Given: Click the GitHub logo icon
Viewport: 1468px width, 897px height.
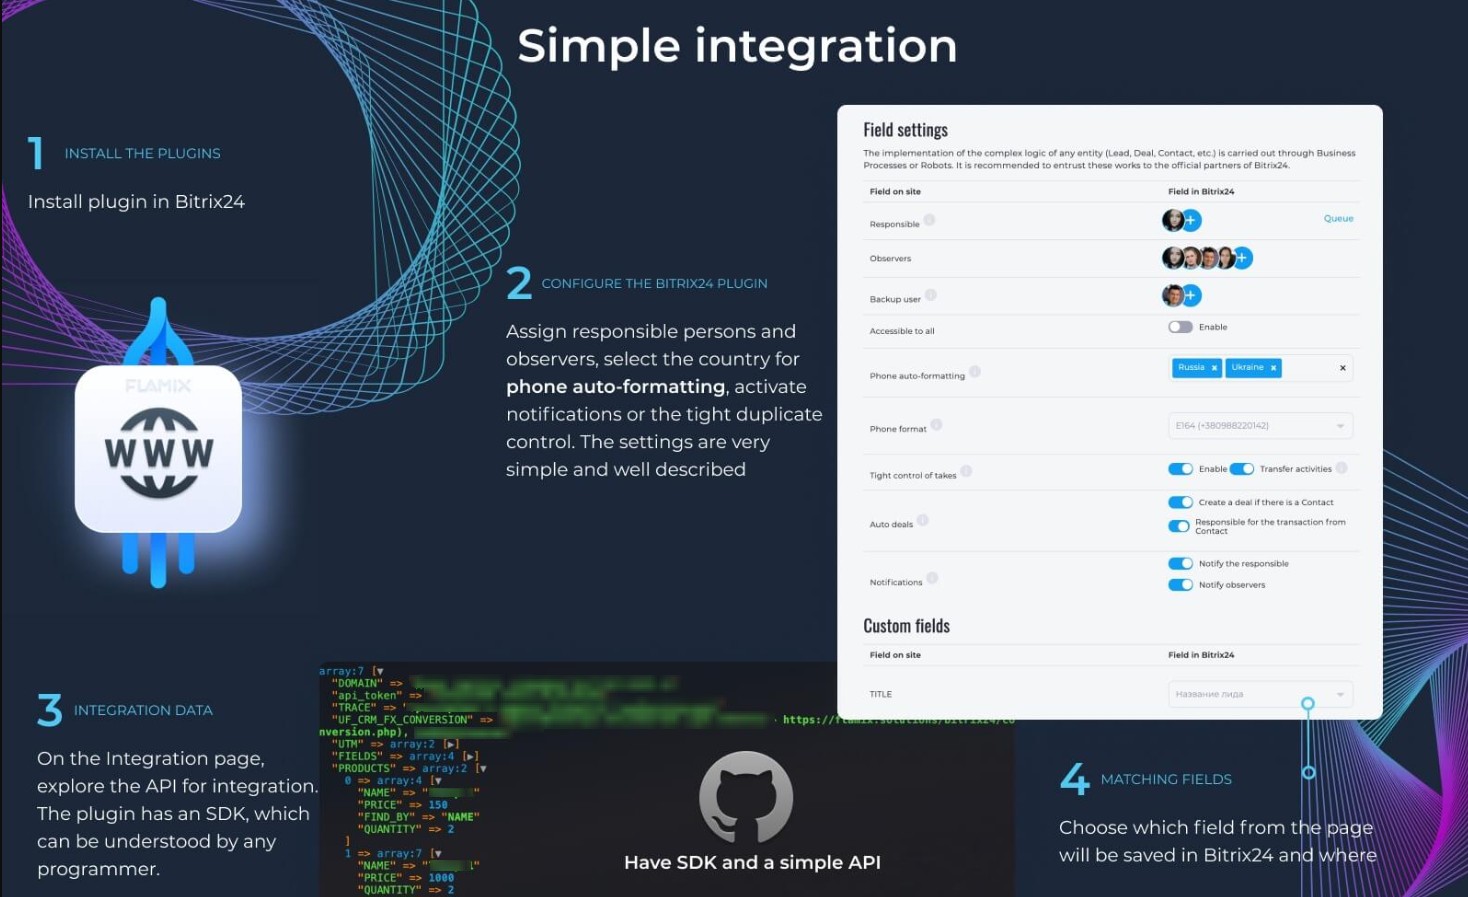Looking at the screenshot, I should coord(746,797).
